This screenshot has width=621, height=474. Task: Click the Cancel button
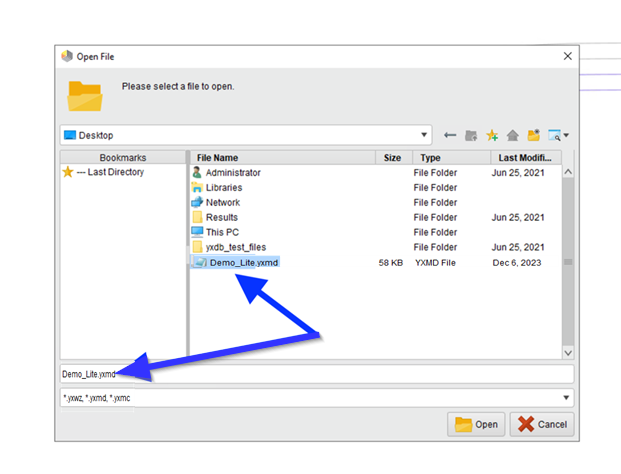(542, 424)
